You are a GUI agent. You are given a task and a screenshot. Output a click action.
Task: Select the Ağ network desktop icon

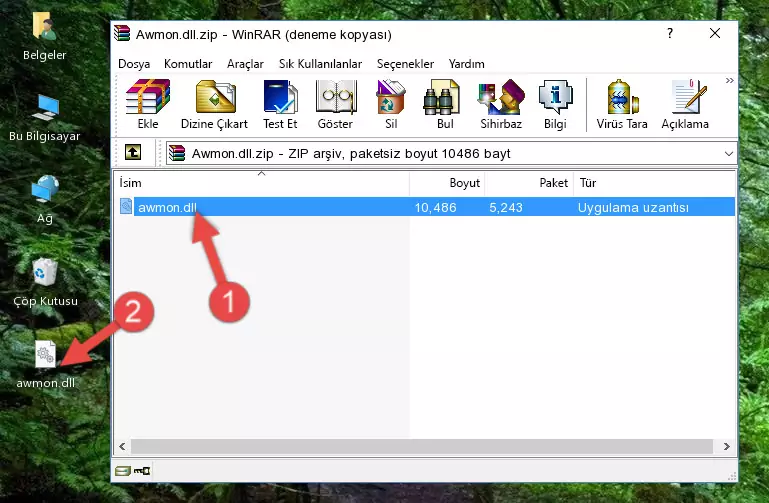click(x=45, y=200)
